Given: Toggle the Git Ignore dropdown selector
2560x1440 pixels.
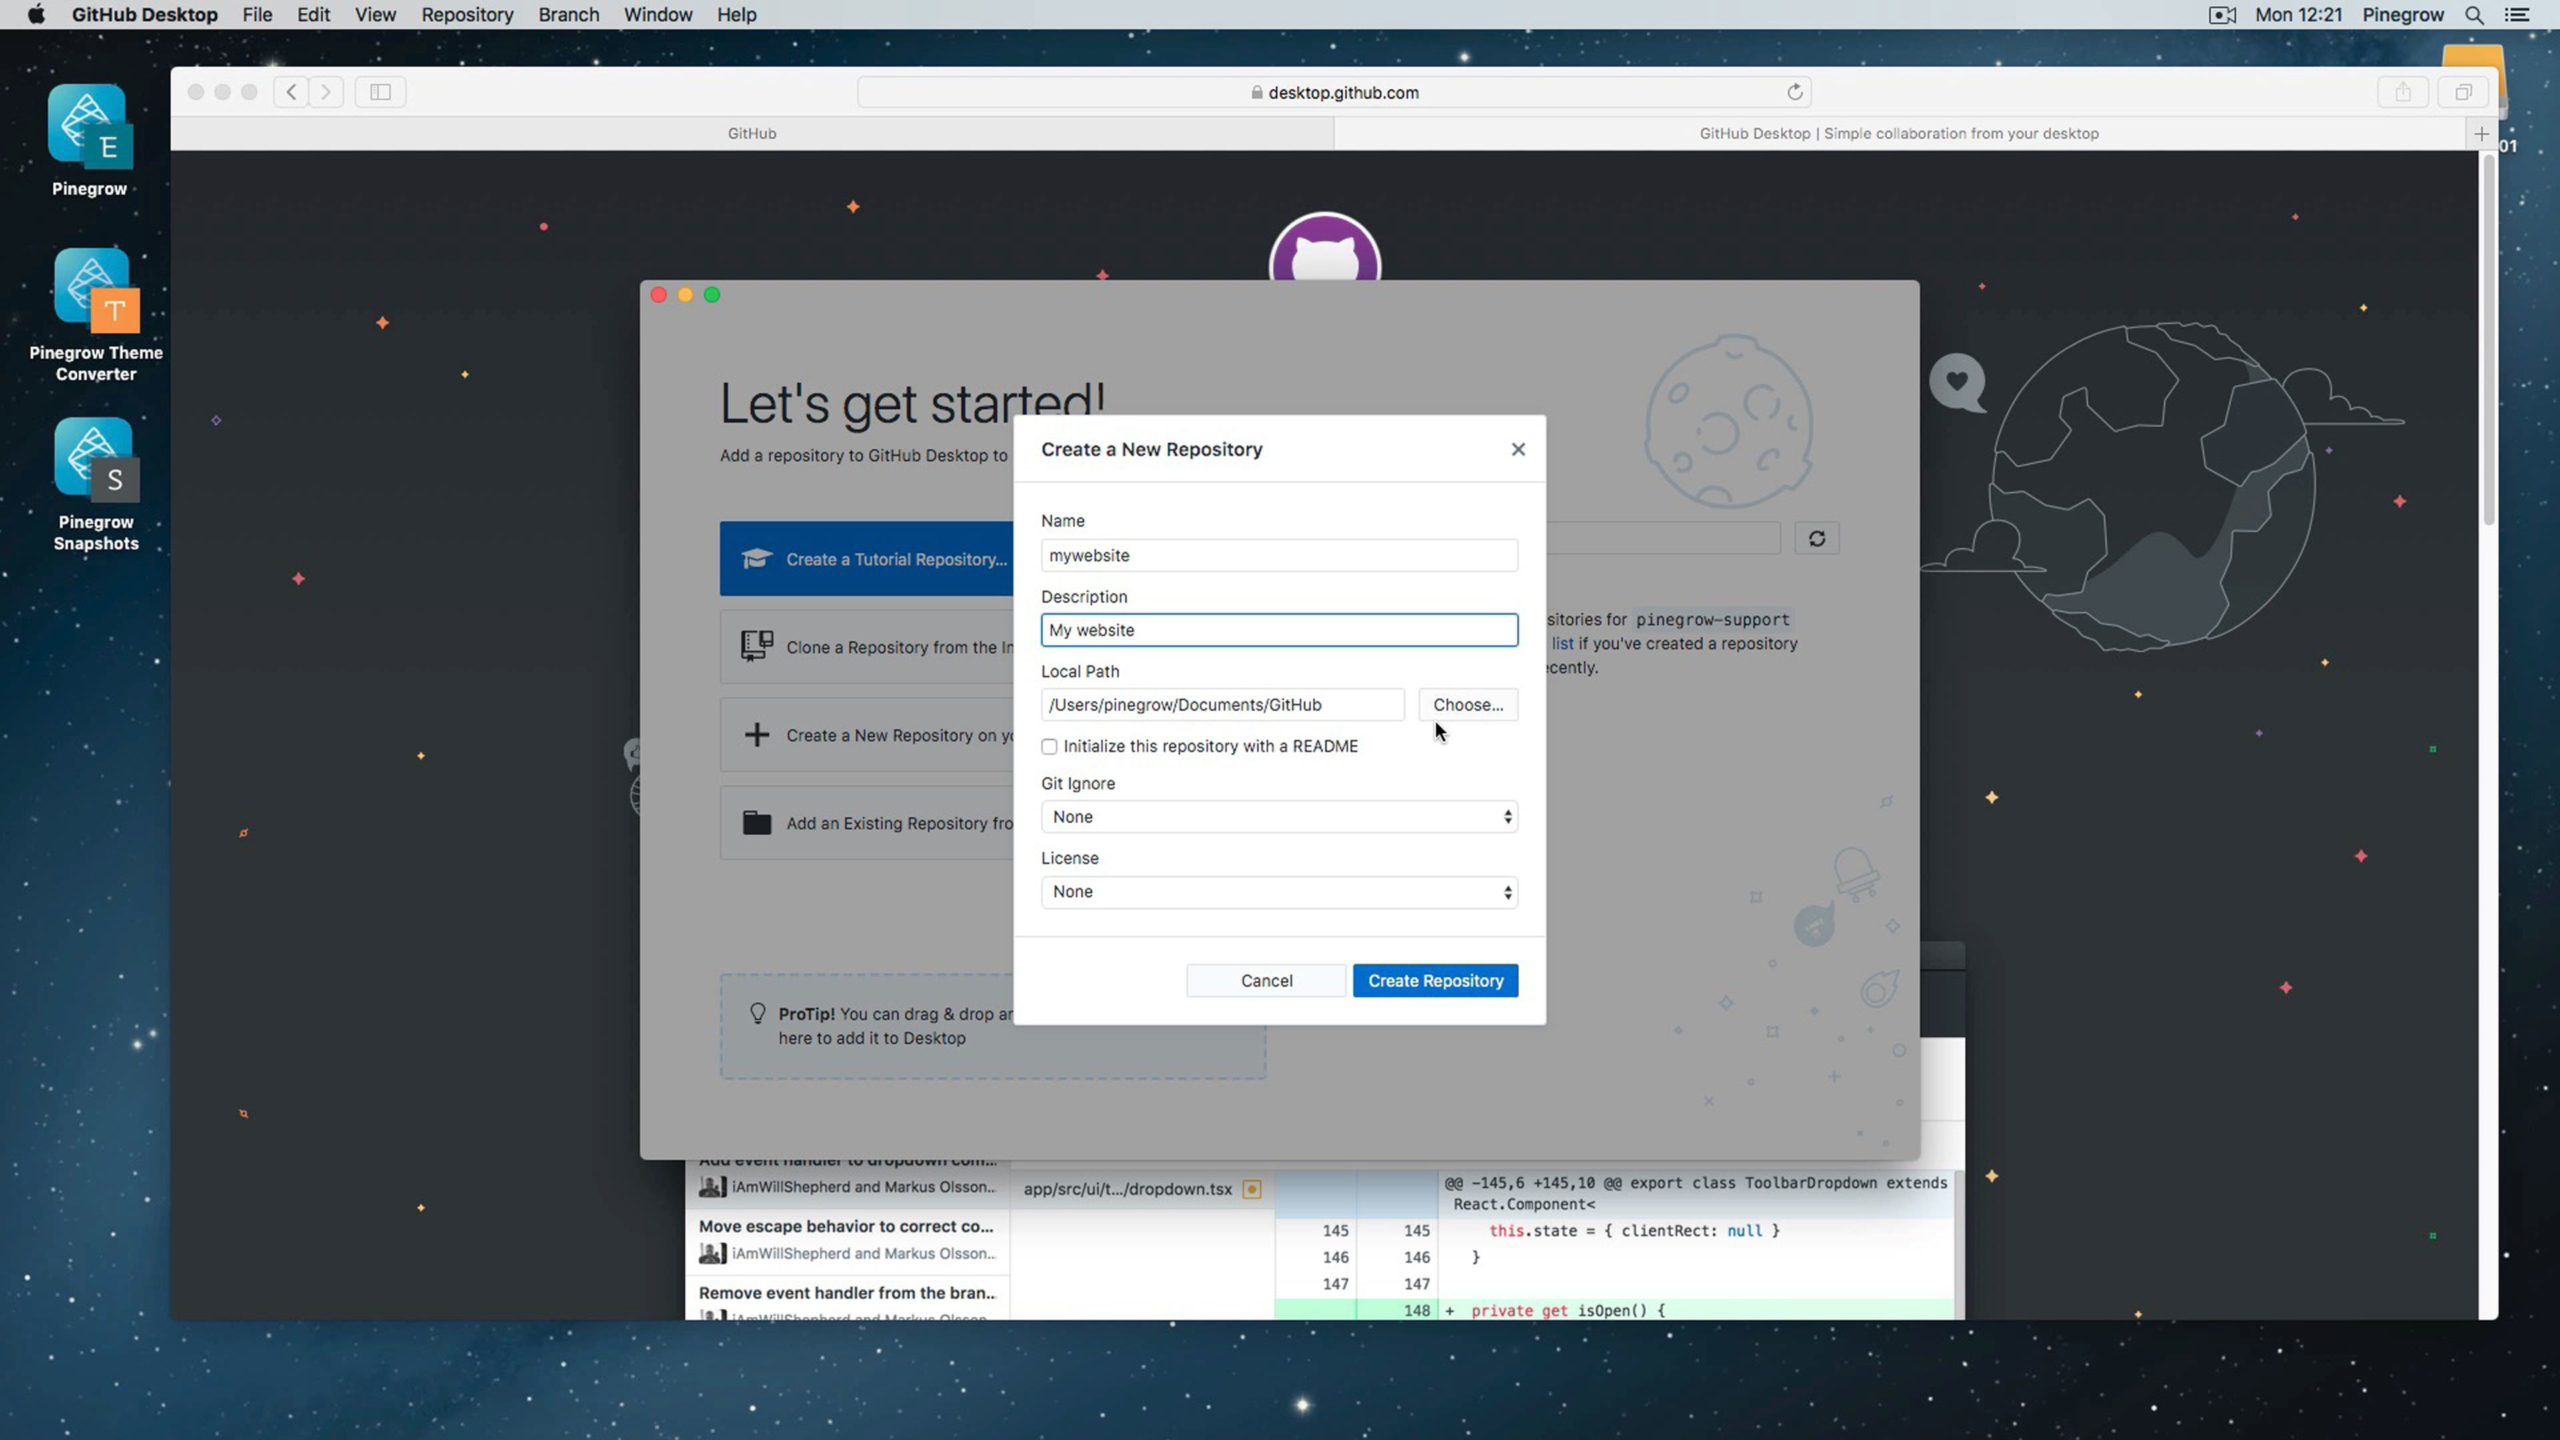Looking at the screenshot, I should point(1278,816).
